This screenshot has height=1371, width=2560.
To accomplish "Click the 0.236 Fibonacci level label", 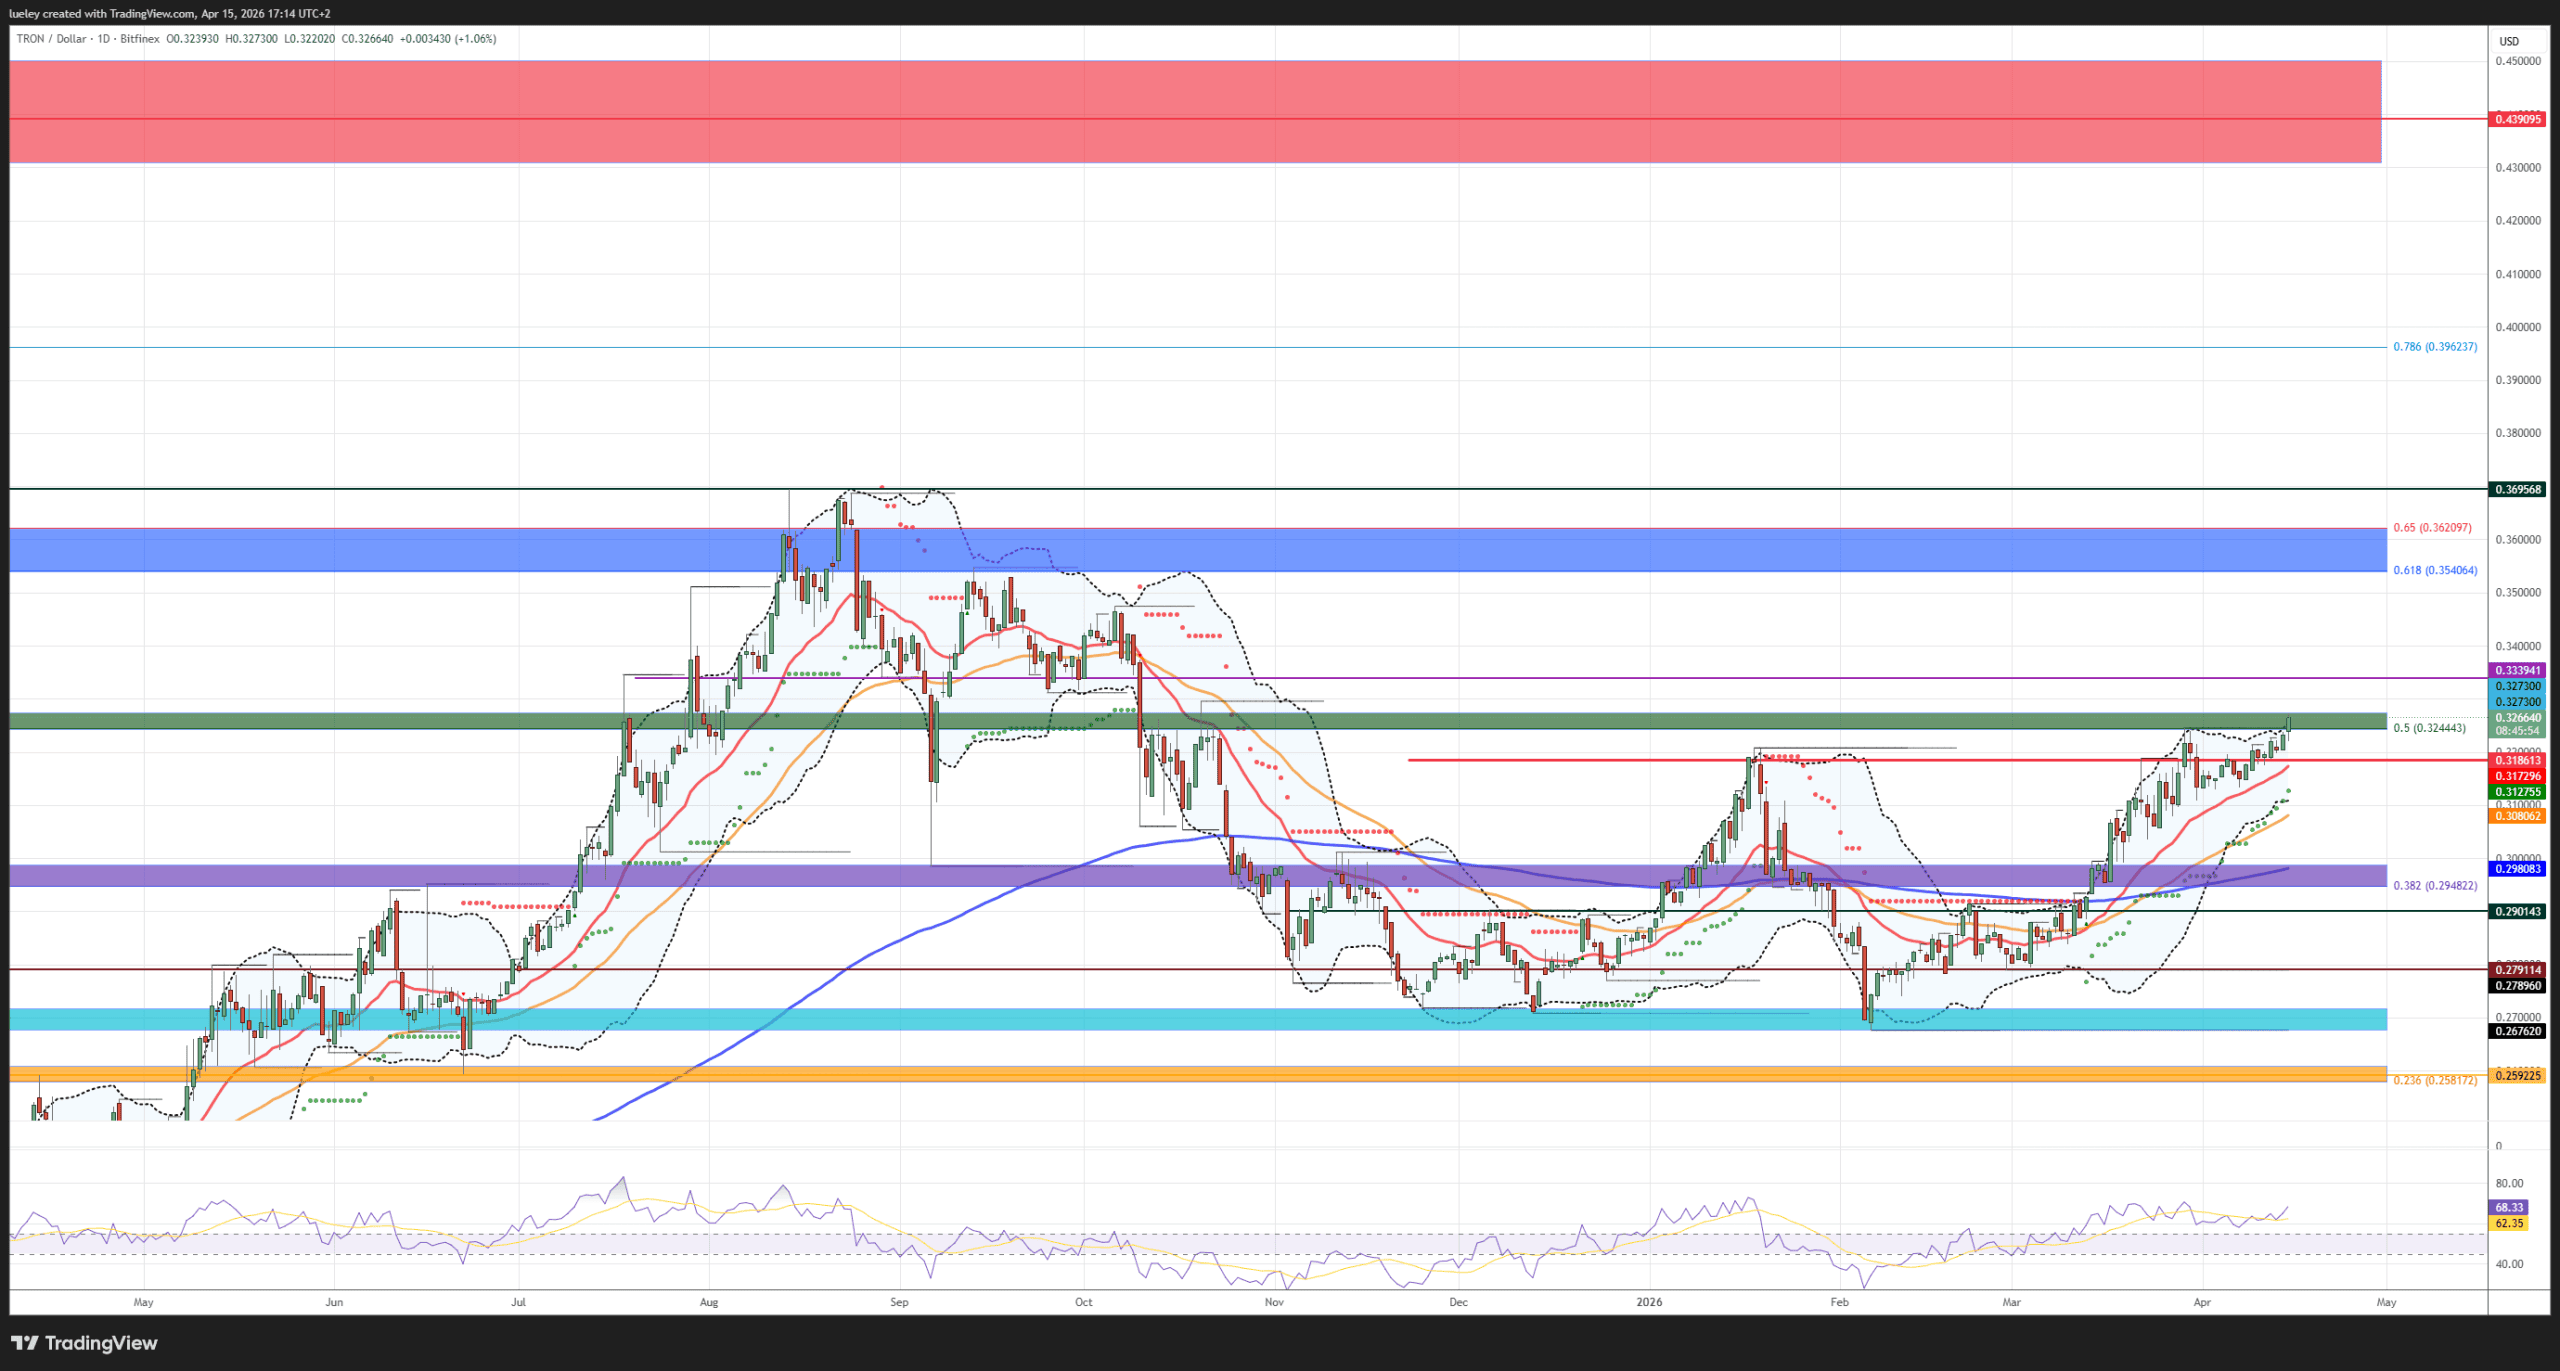I will [2434, 1081].
